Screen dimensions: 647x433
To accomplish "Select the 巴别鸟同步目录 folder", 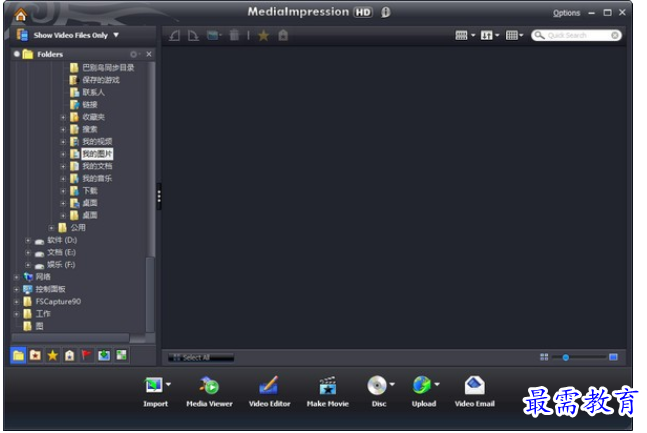I will (x=108, y=68).
